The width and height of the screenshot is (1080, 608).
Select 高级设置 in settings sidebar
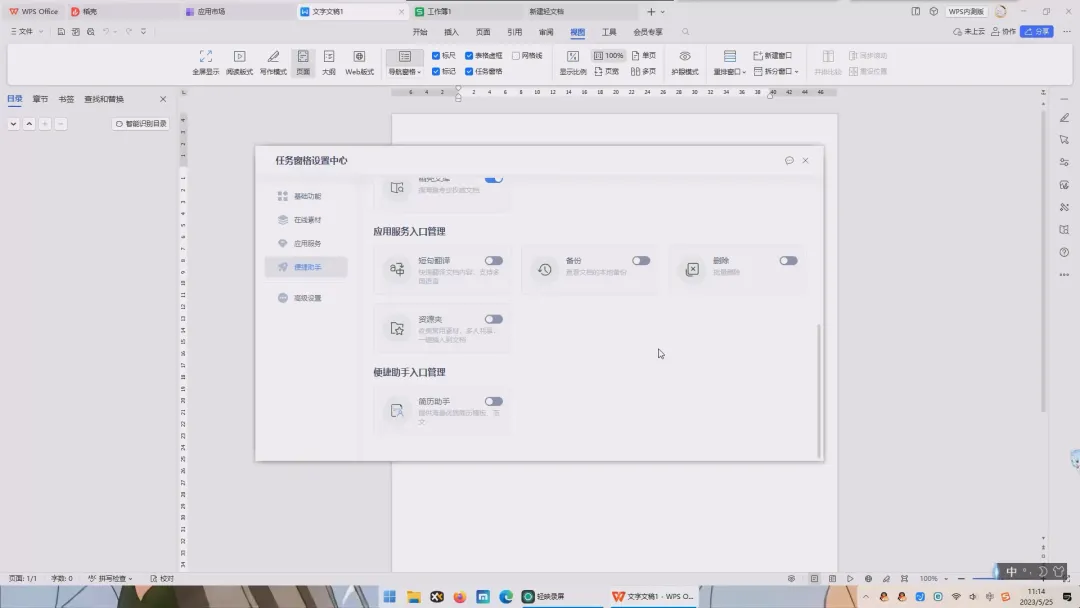306,298
